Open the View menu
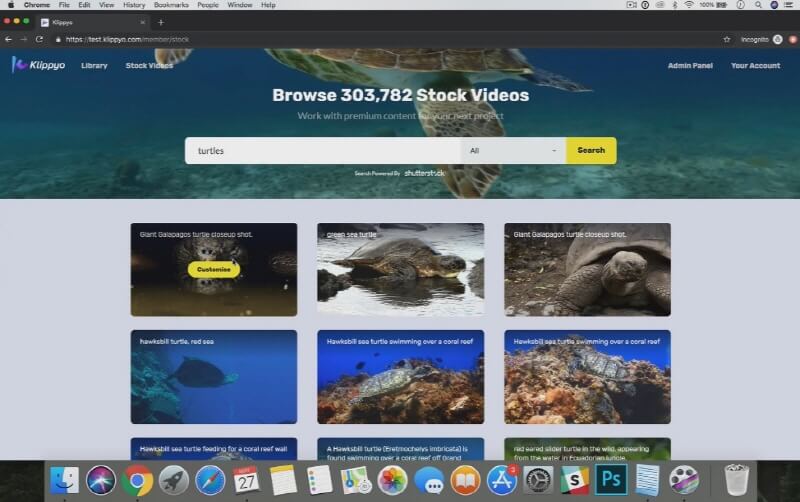This screenshot has width=800, height=502. click(x=106, y=5)
